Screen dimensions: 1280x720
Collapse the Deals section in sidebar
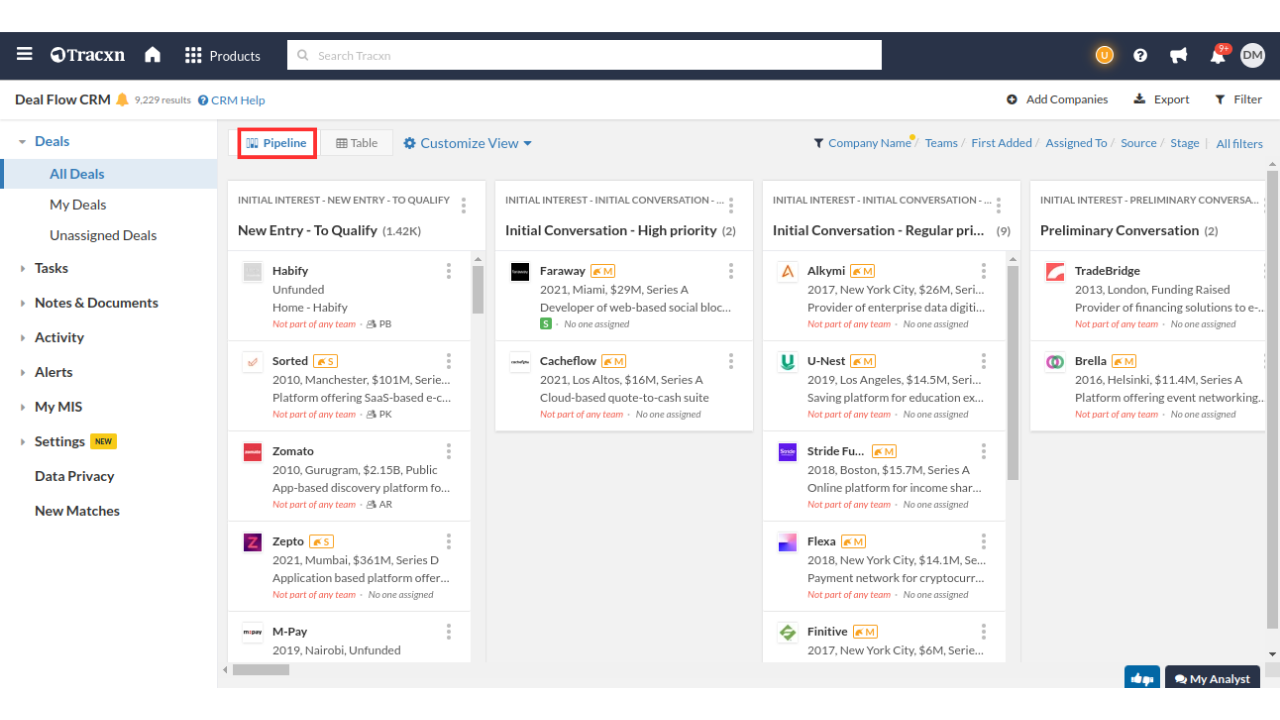click(x=23, y=142)
